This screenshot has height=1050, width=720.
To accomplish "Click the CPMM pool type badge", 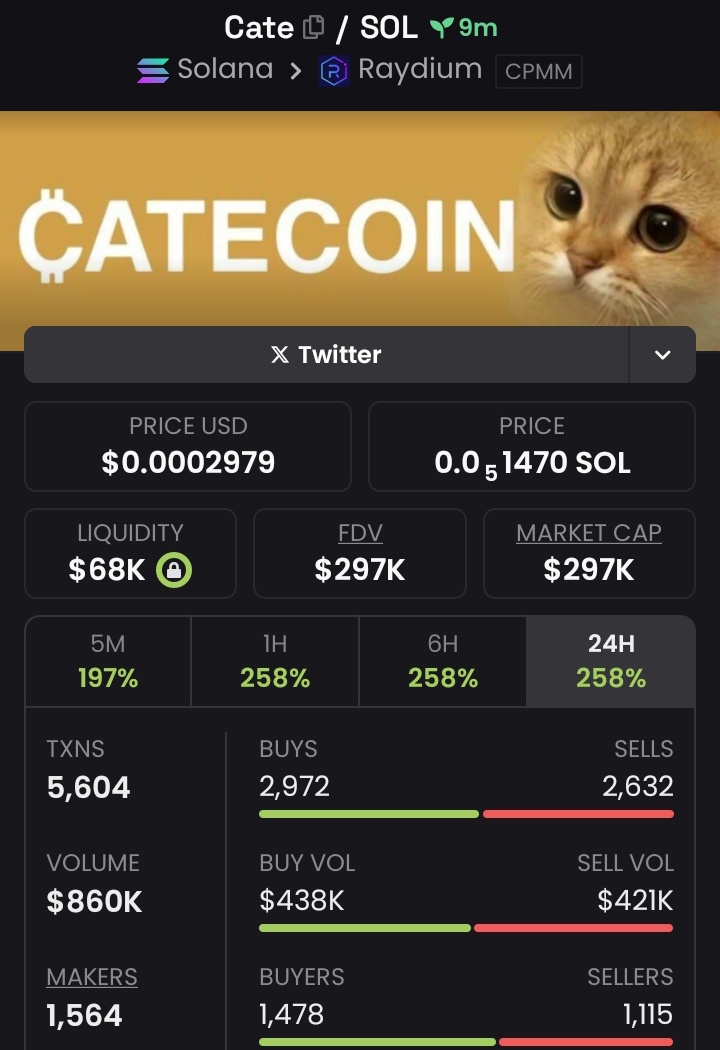I will 538,71.
